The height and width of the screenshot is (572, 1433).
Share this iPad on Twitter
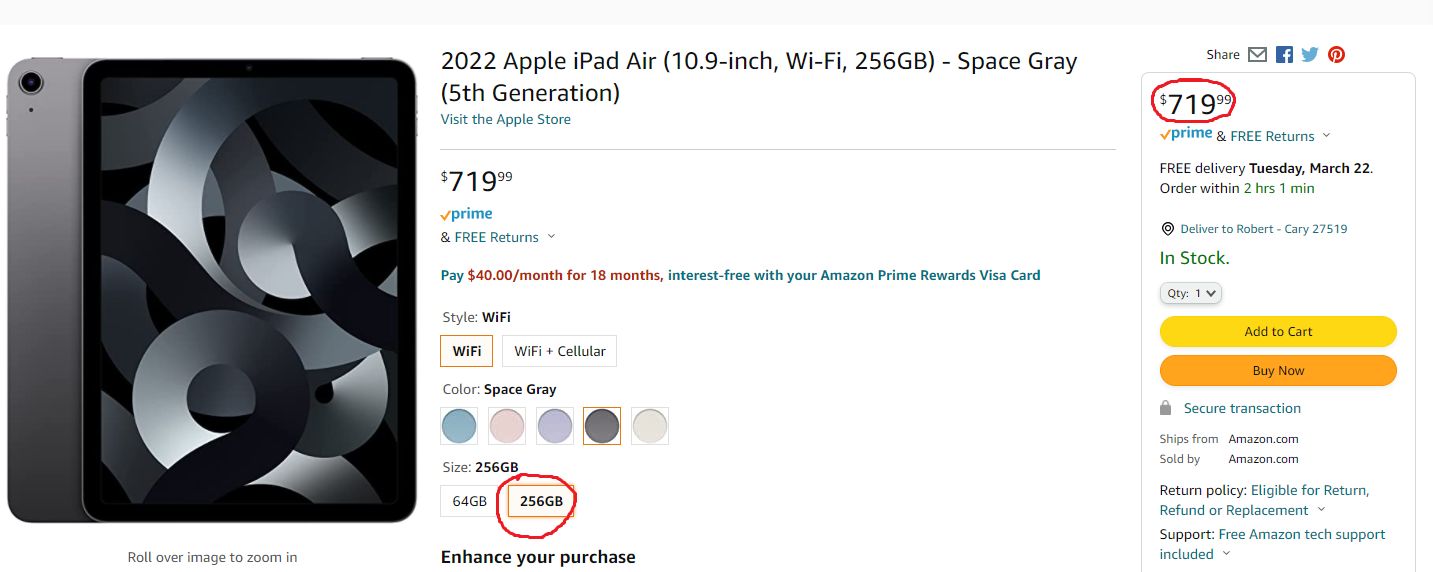coord(1310,55)
